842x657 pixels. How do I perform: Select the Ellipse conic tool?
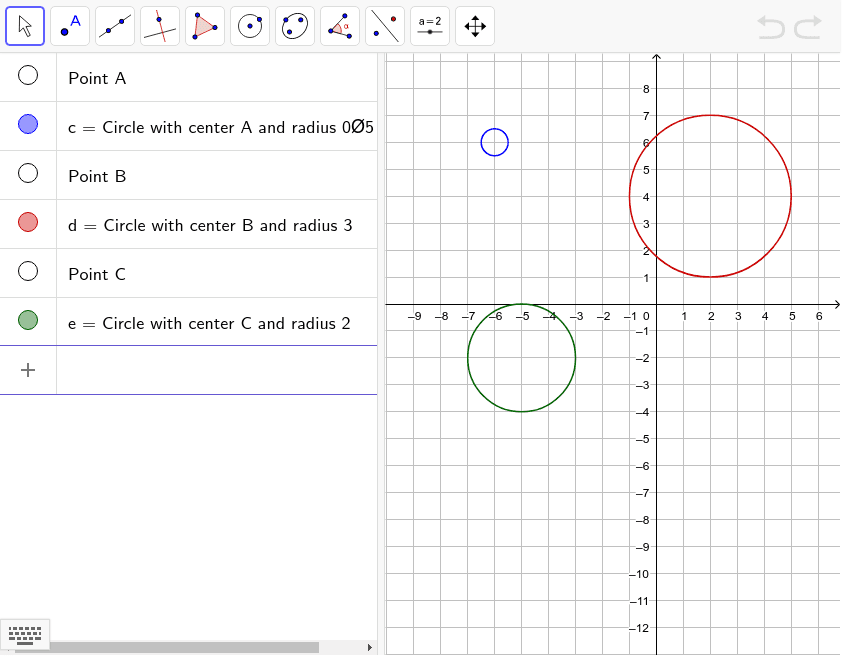(295, 26)
